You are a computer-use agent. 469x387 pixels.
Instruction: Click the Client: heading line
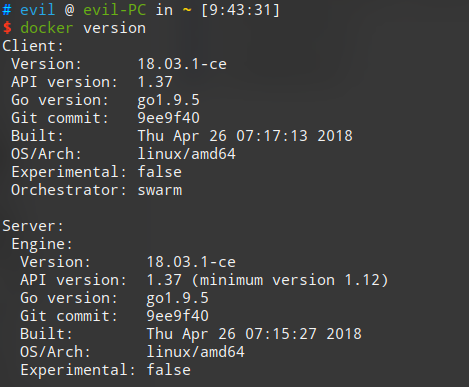click(x=33, y=46)
